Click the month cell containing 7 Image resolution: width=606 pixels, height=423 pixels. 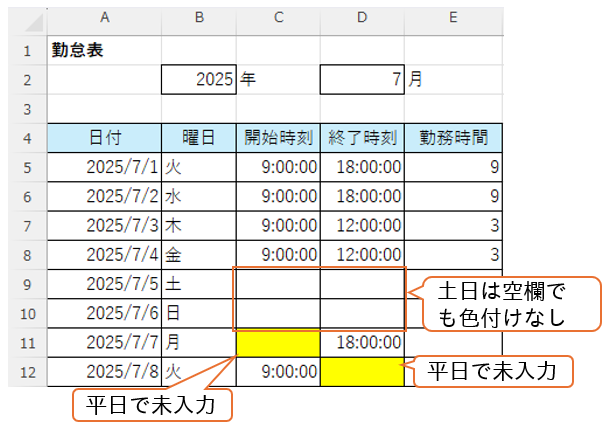click(362, 80)
